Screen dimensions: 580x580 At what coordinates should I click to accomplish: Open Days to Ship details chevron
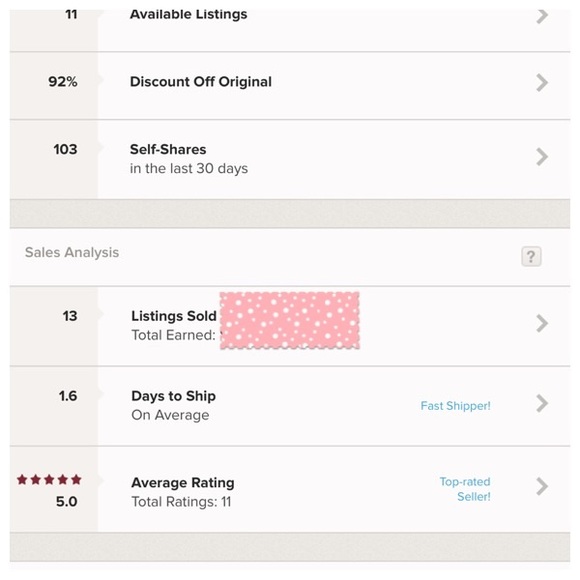[x=542, y=403]
